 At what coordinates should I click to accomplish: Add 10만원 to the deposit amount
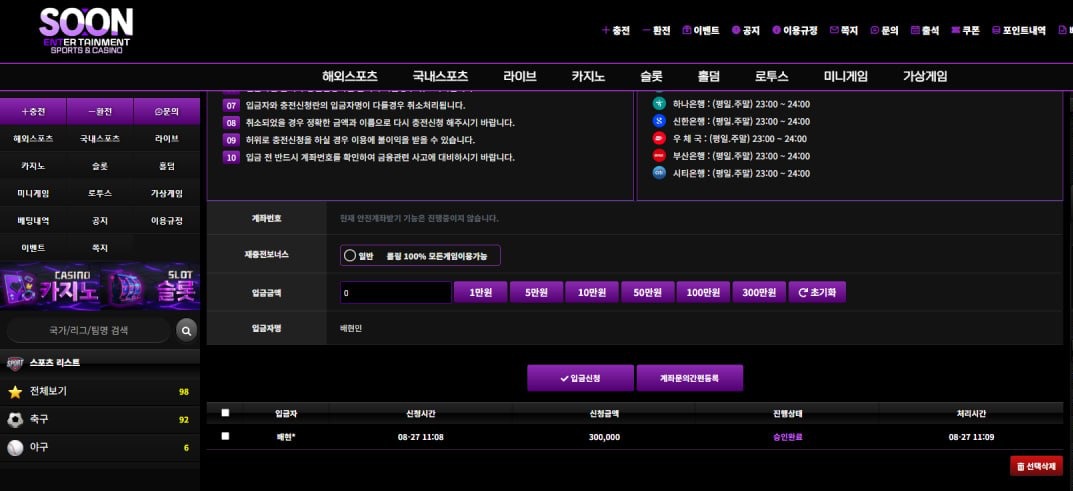591,292
